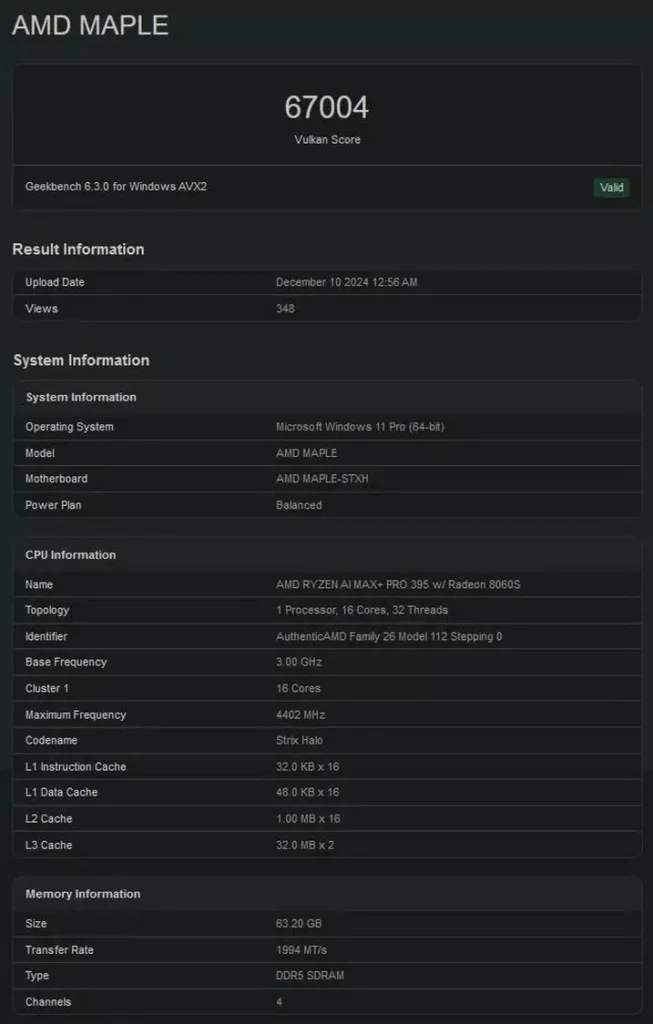Image resolution: width=653 pixels, height=1024 pixels.
Task: Click the Memory Information table header
Action: pyautogui.click(x=83, y=894)
